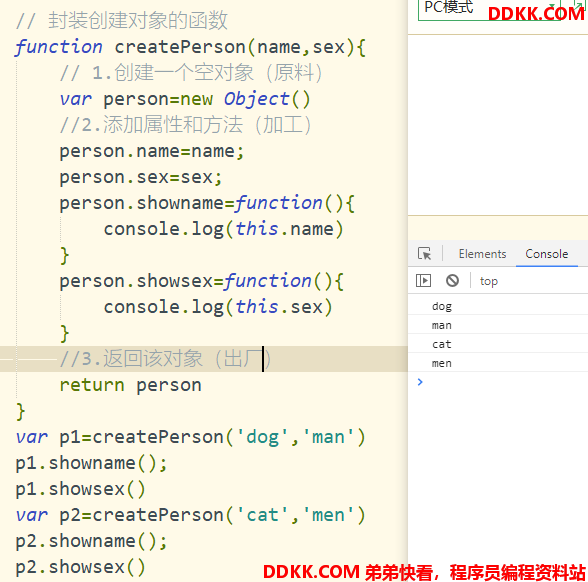
Task: Select the men console output line
Action: [498, 363]
